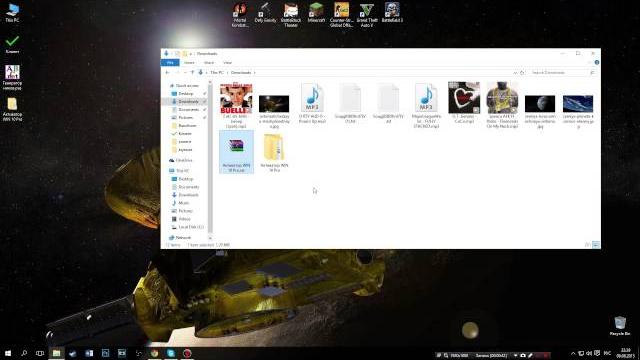Open Task View on the taskbar
The width and height of the screenshot is (640, 360).
coord(40,353)
